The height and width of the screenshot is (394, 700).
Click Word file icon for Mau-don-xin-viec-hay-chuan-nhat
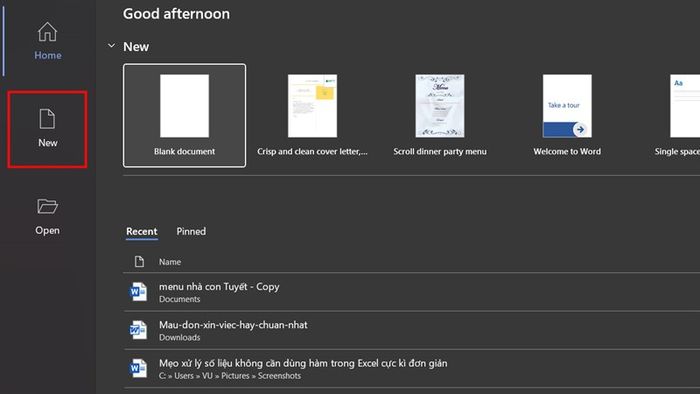[x=138, y=330]
